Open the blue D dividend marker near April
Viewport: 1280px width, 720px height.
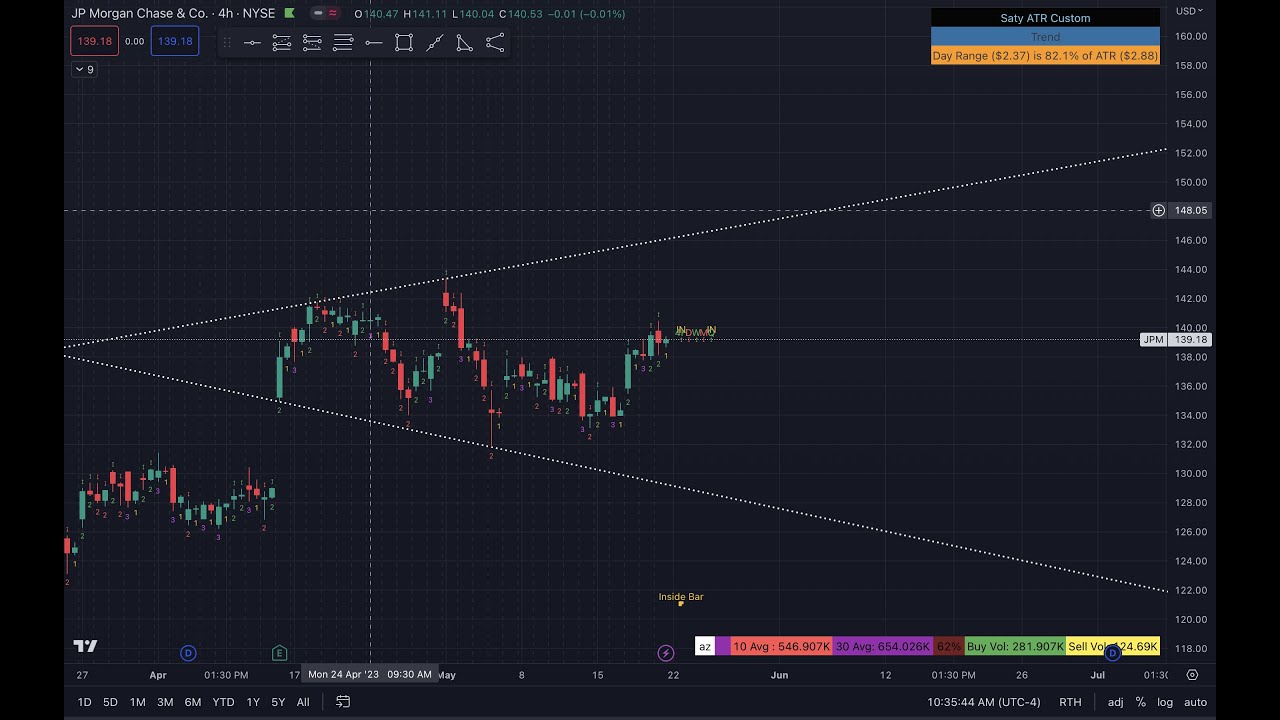click(x=188, y=653)
